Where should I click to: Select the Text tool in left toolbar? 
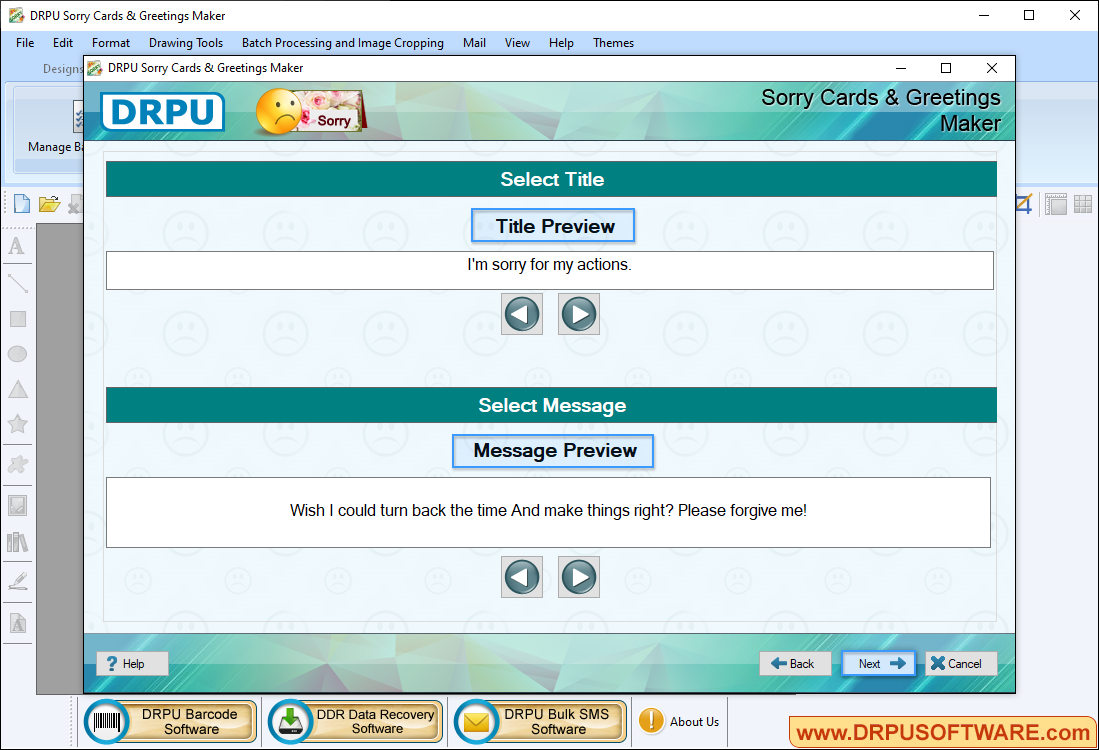tap(17, 247)
